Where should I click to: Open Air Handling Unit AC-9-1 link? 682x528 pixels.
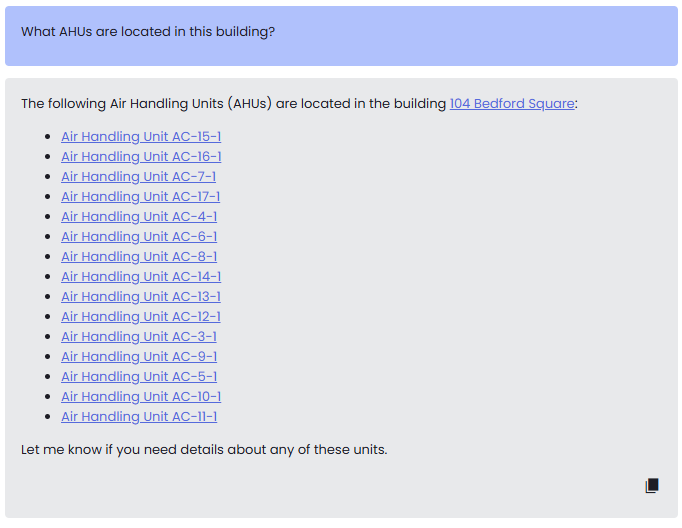point(139,357)
